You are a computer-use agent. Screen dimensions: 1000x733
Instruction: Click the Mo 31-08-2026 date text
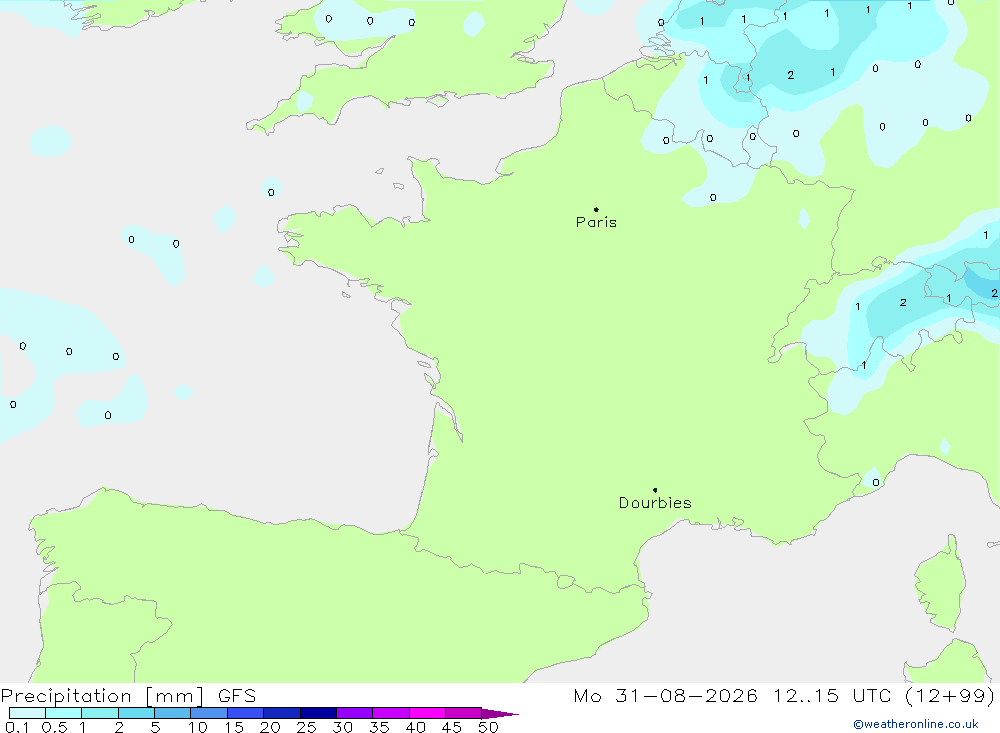tap(665, 696)
